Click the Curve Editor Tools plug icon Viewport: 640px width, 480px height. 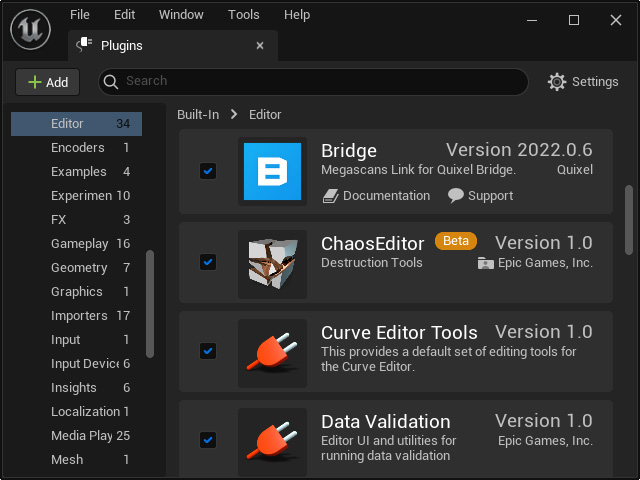[272, 353]
